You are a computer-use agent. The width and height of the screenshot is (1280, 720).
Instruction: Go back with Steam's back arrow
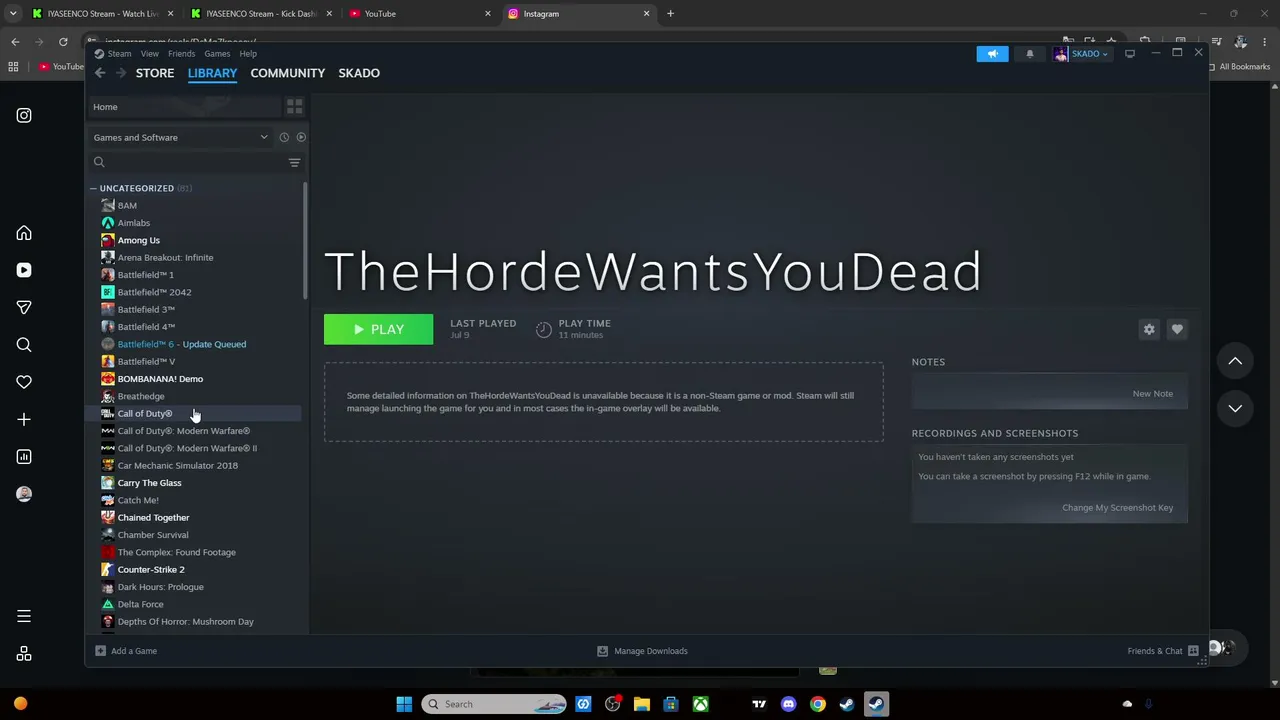coord(100,73)
